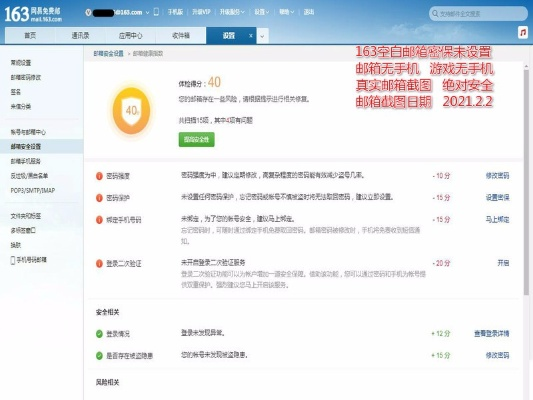Click the green 提高安全性 button
The height and width of the screenshot is (400, 533).
[196, 140]
